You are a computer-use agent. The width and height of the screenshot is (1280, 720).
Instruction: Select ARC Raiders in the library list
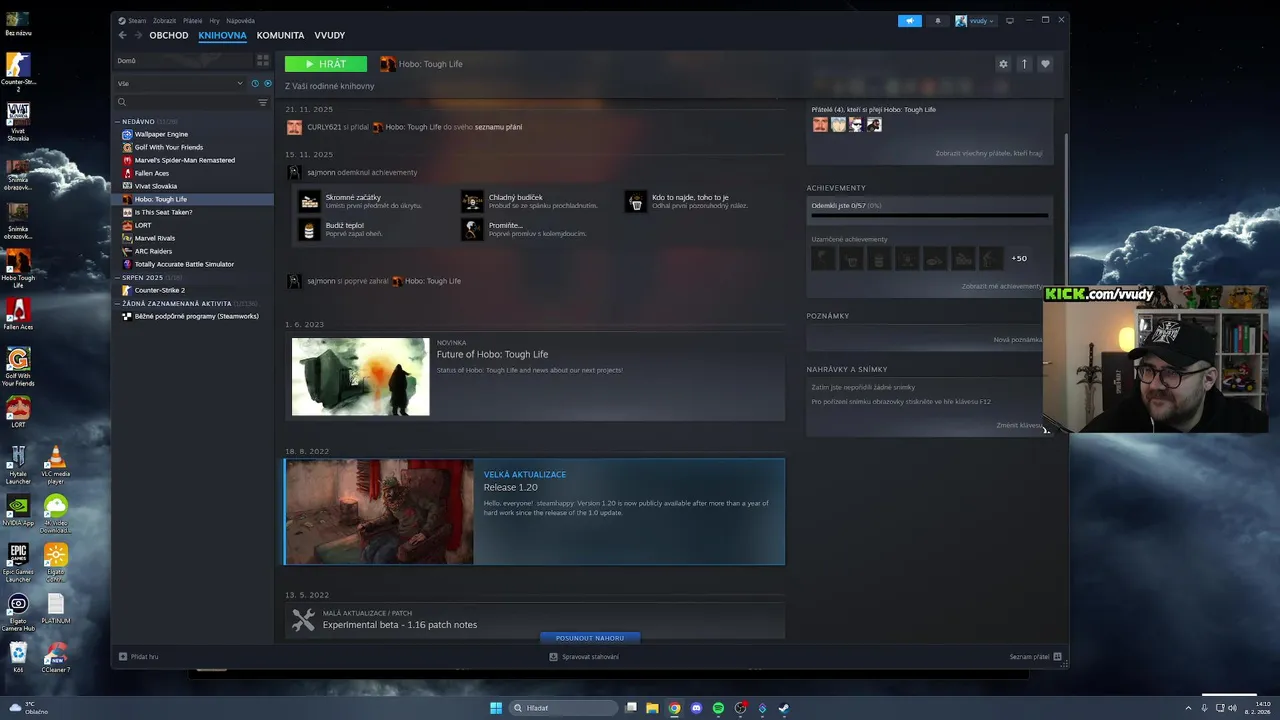tap(153, 251)
